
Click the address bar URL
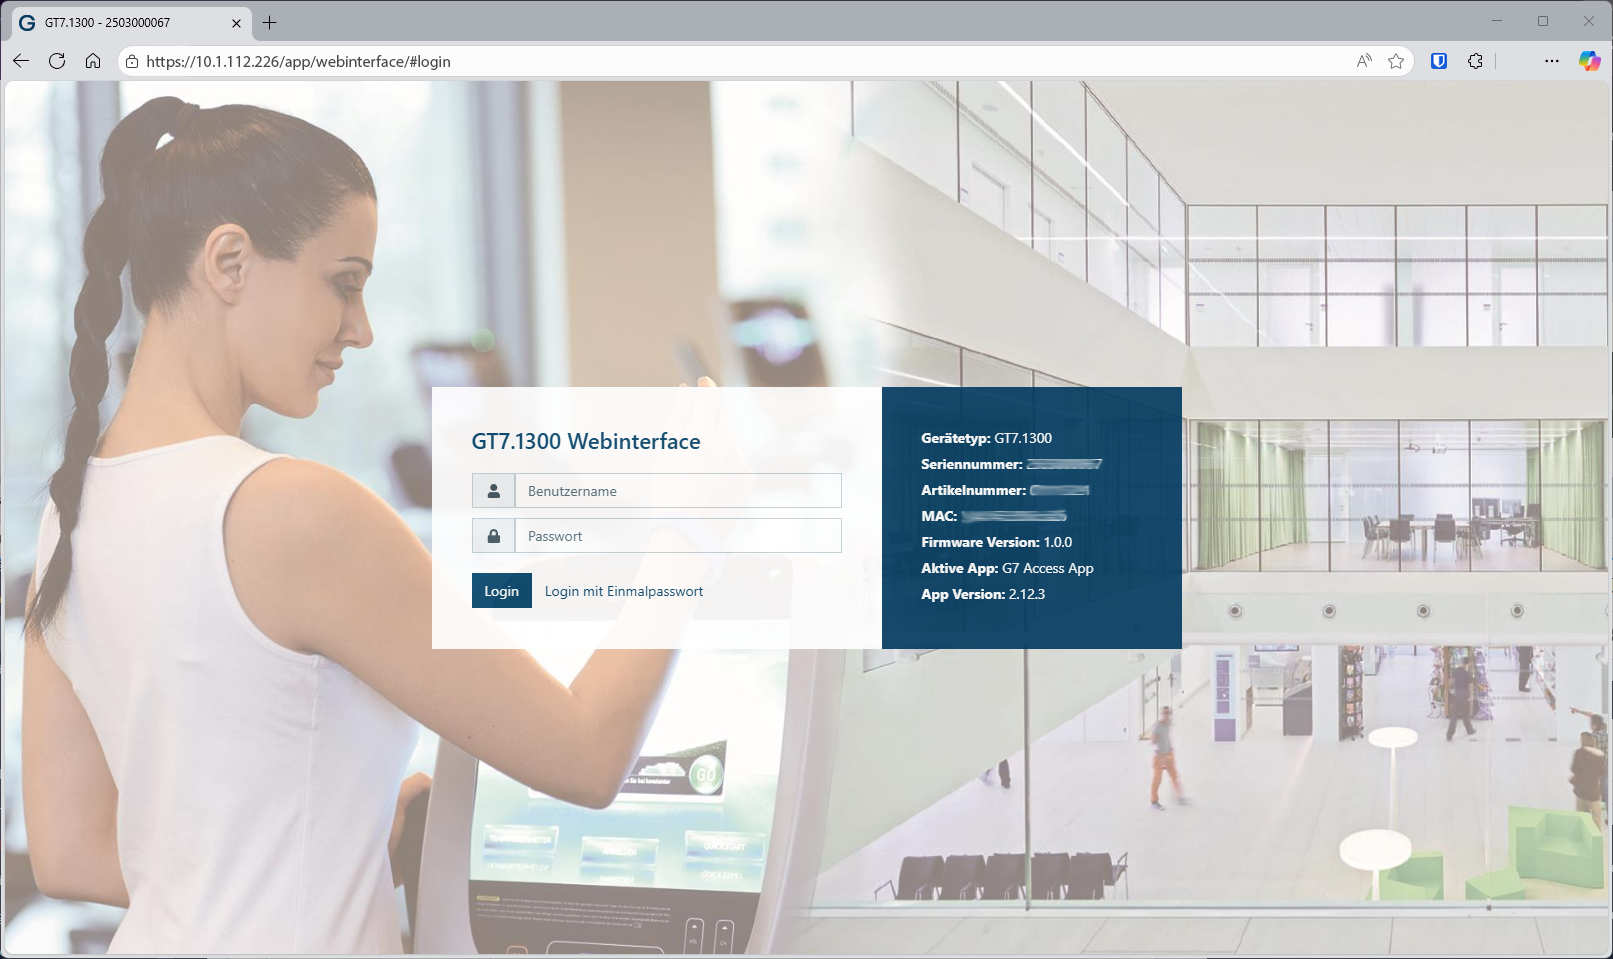pyautogui.click(x=298, y=61)
